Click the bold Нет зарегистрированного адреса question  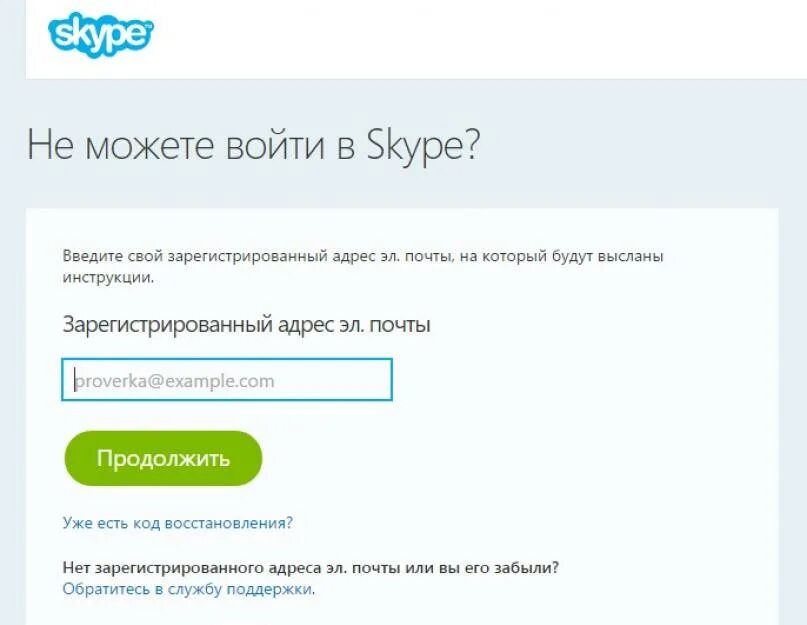point(310,567)
